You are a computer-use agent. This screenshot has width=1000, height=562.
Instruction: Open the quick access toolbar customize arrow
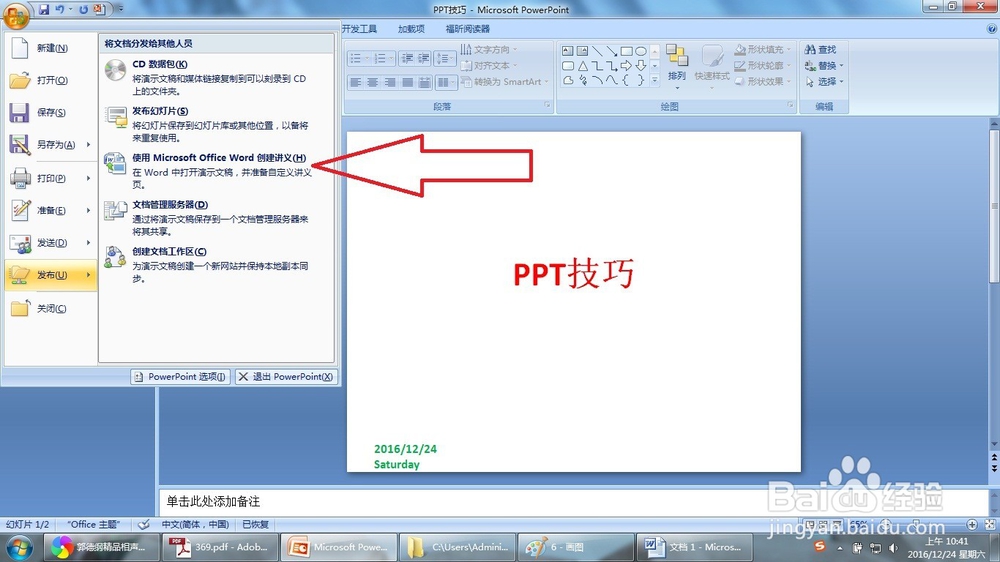click(121, 10)
